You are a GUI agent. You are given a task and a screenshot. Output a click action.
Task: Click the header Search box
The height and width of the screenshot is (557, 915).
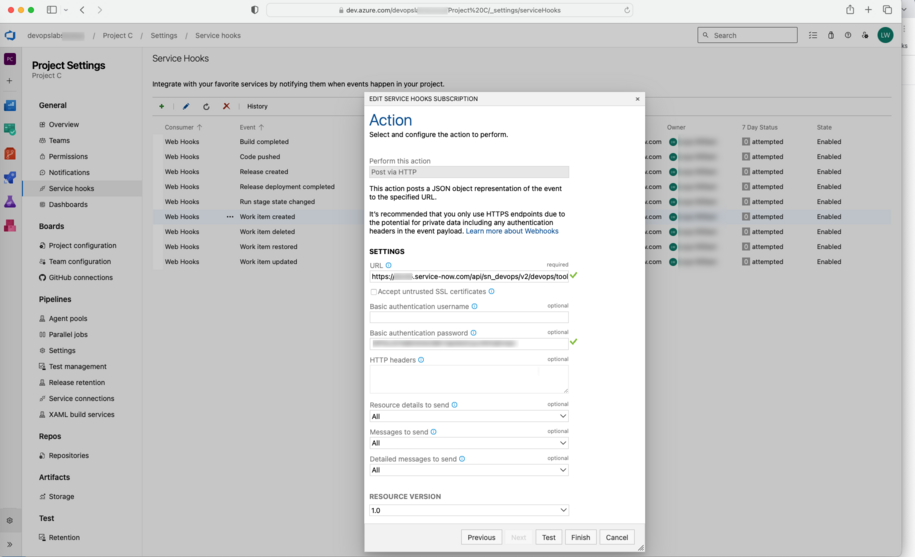tap(748, 36)
